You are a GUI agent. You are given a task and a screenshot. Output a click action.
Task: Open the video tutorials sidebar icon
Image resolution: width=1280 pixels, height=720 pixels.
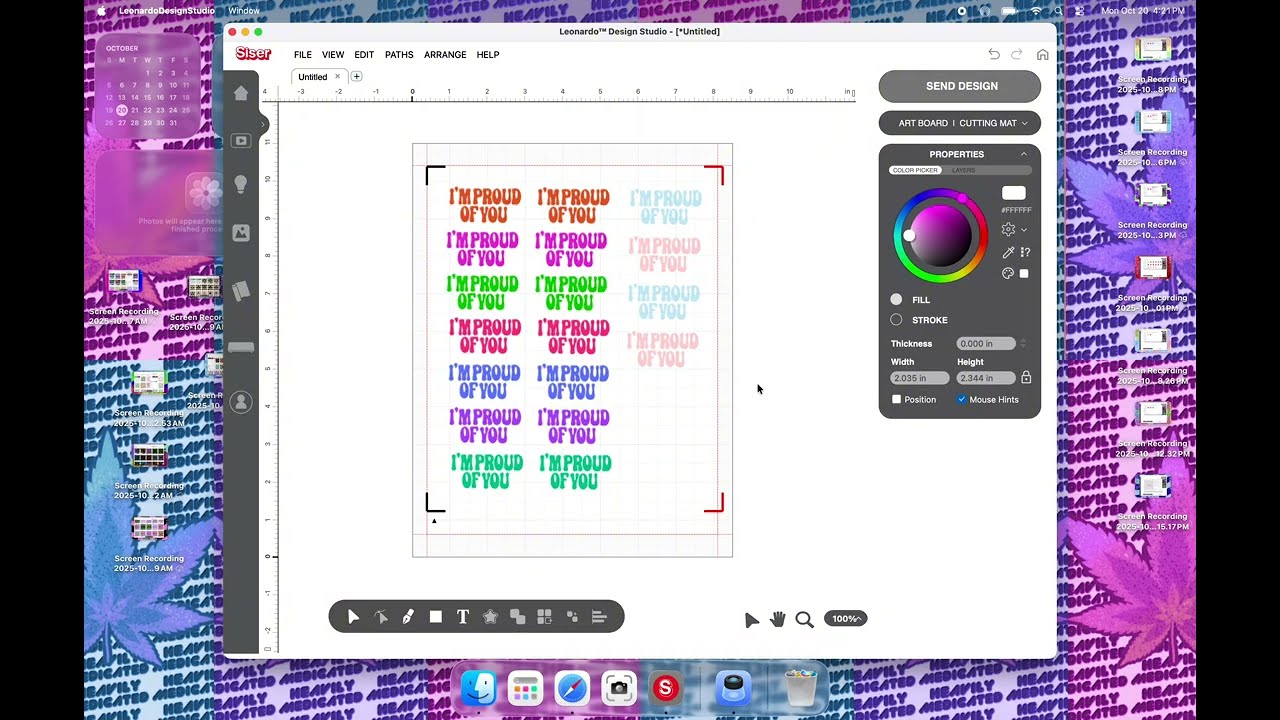241,141
